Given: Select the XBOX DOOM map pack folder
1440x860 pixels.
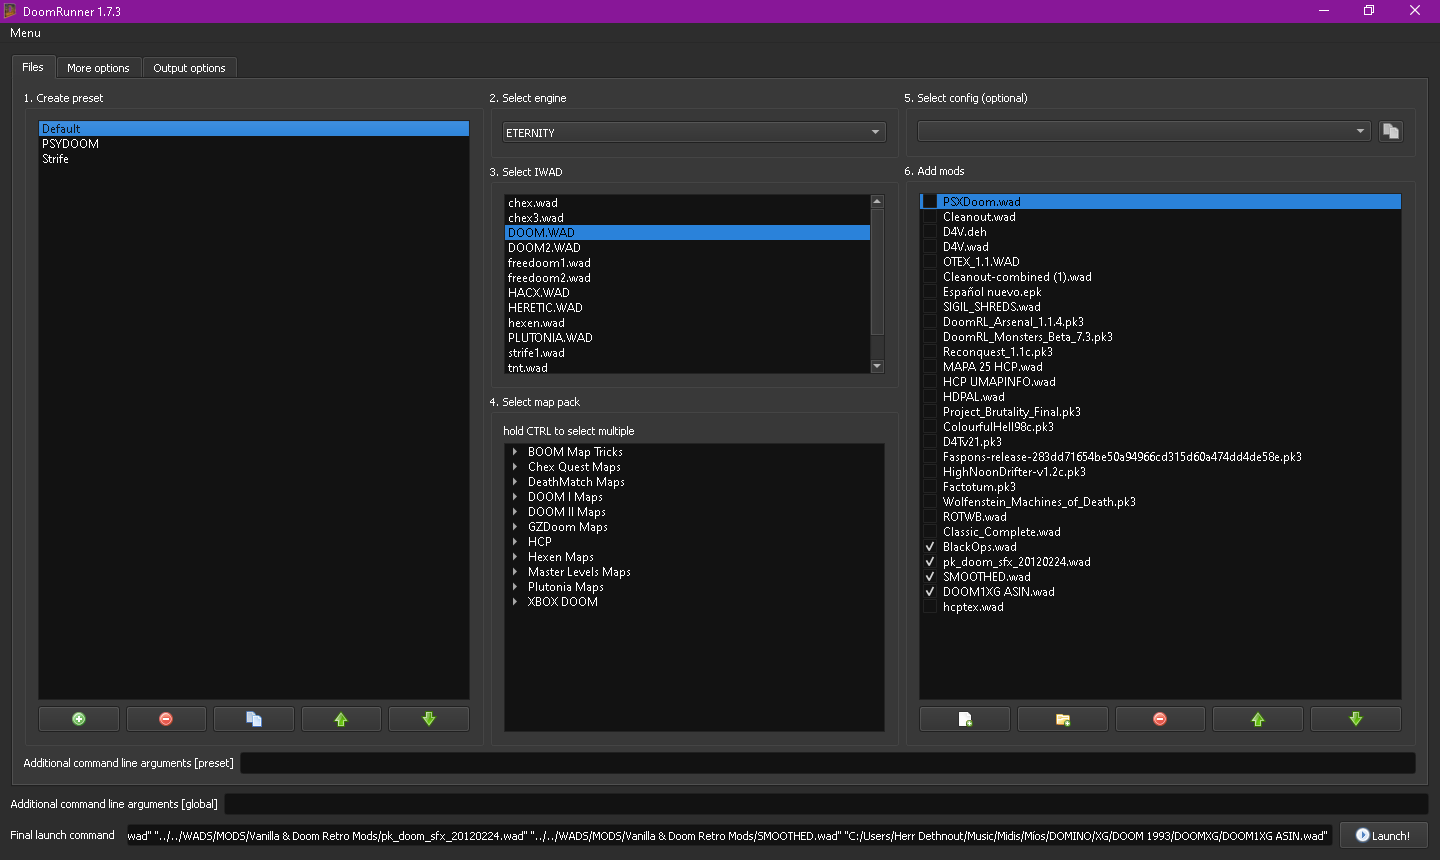Looking at the screenshot, I should coord(563,602).
